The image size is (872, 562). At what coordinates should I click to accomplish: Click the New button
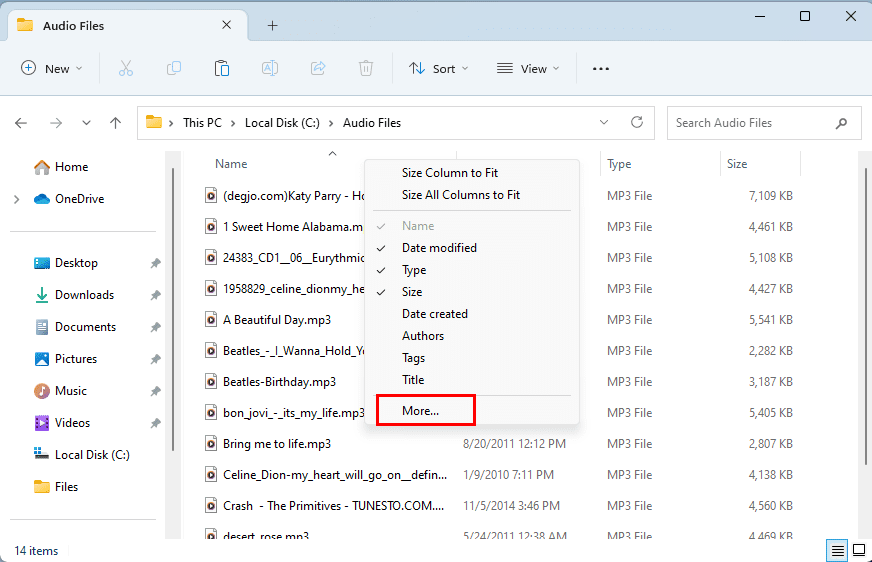(x=52, y=68)
